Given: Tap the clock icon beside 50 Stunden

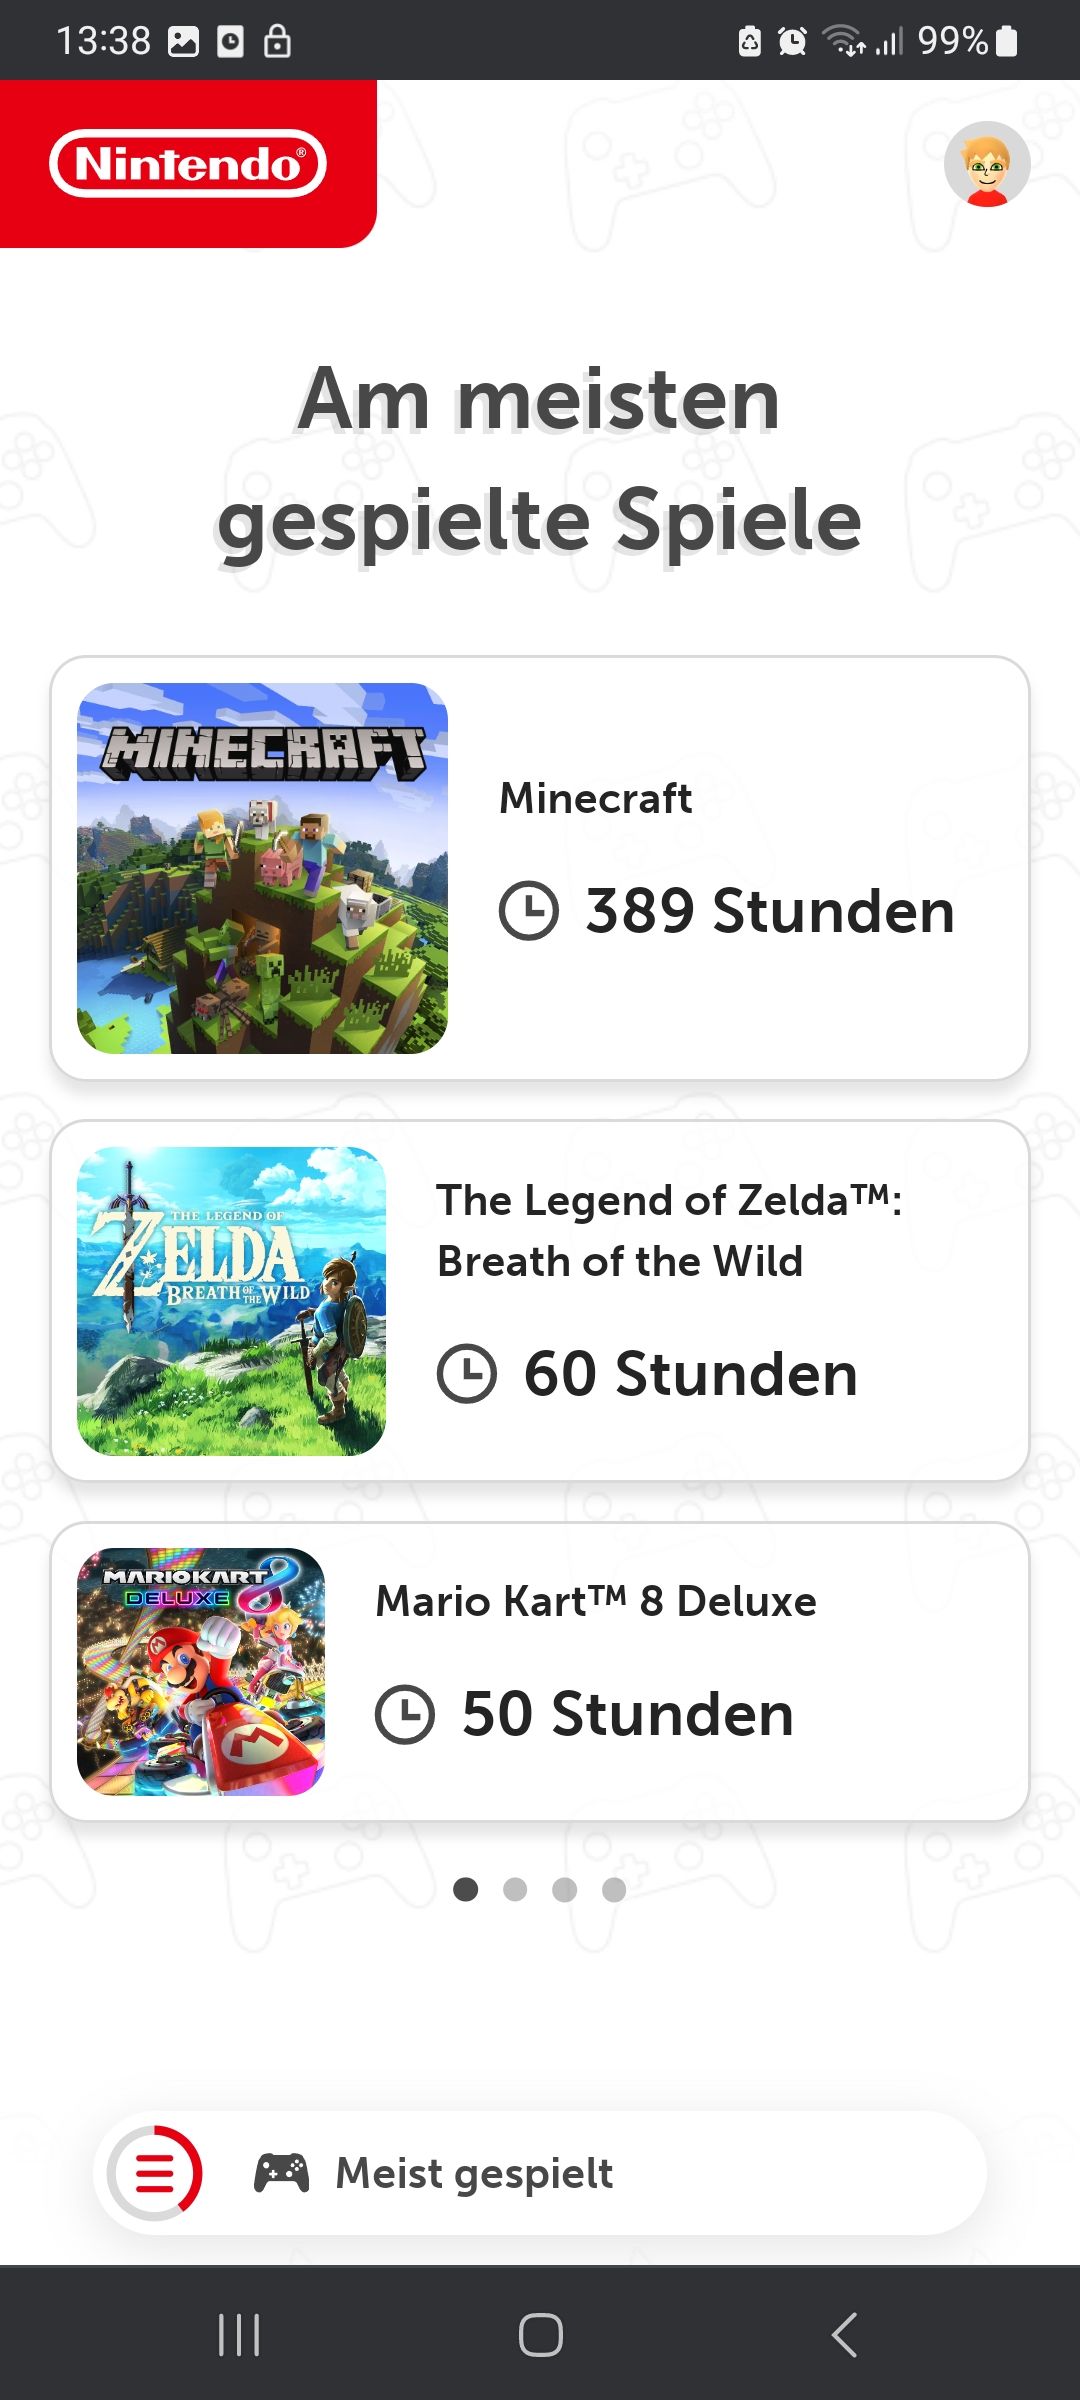Looking at the screenshot, I should [404, 1714].
